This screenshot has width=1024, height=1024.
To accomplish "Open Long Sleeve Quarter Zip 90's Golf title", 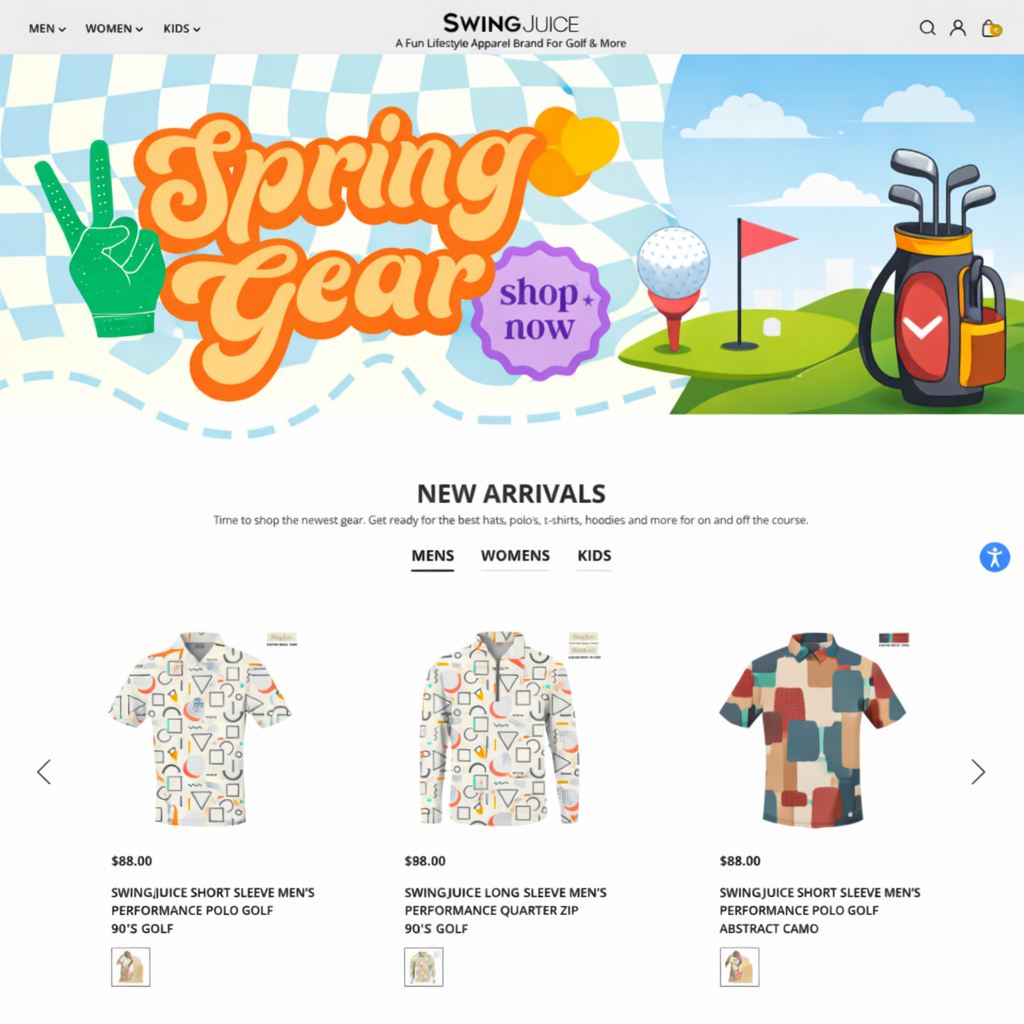I will (x=505, y=910).
